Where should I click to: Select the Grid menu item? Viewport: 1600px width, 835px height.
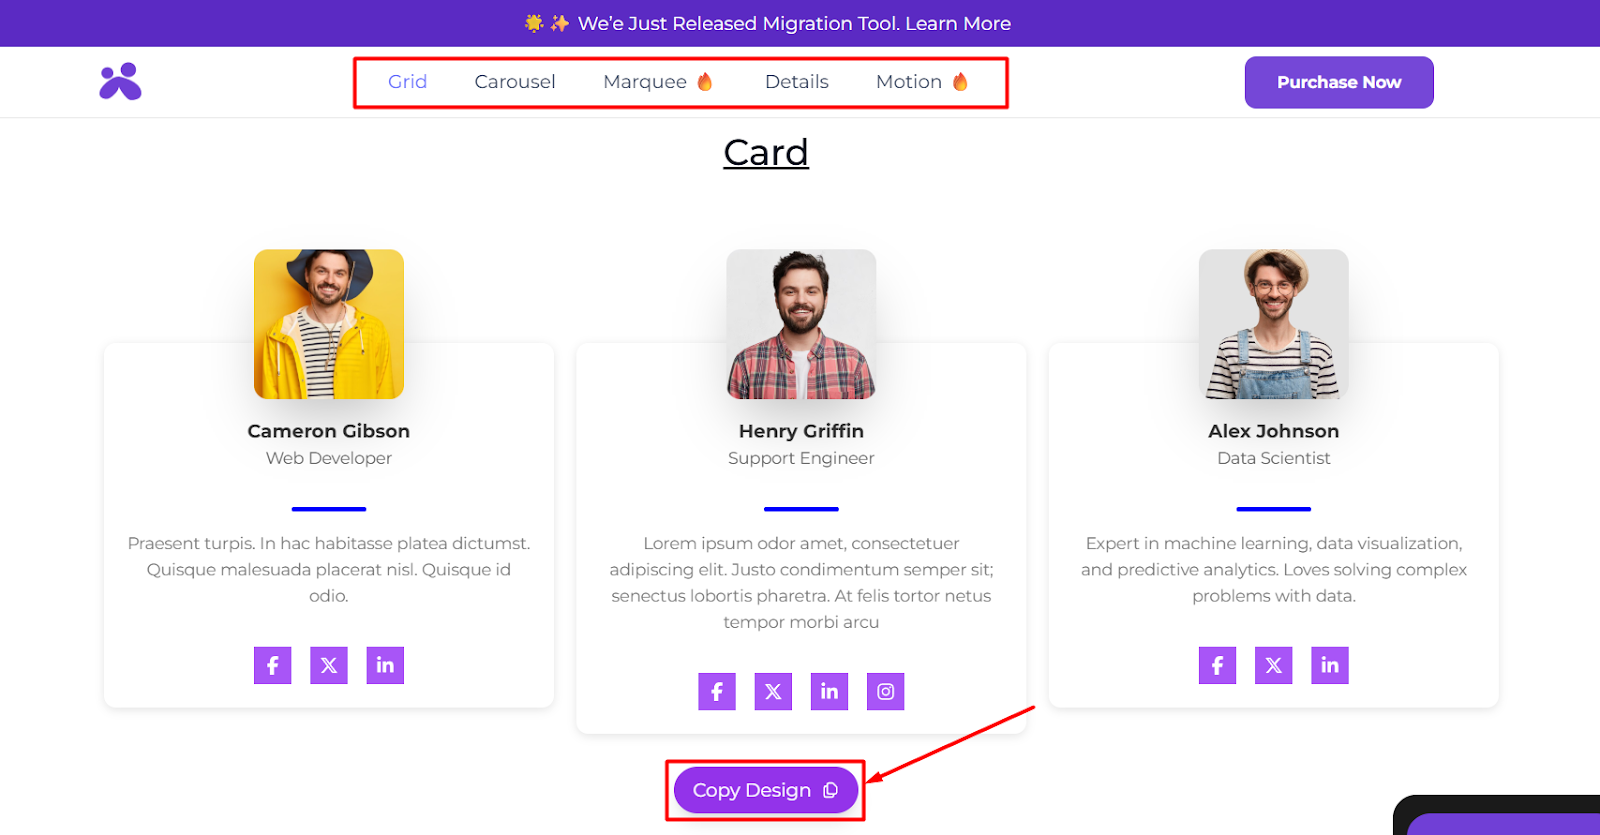(x=407, y=82)
